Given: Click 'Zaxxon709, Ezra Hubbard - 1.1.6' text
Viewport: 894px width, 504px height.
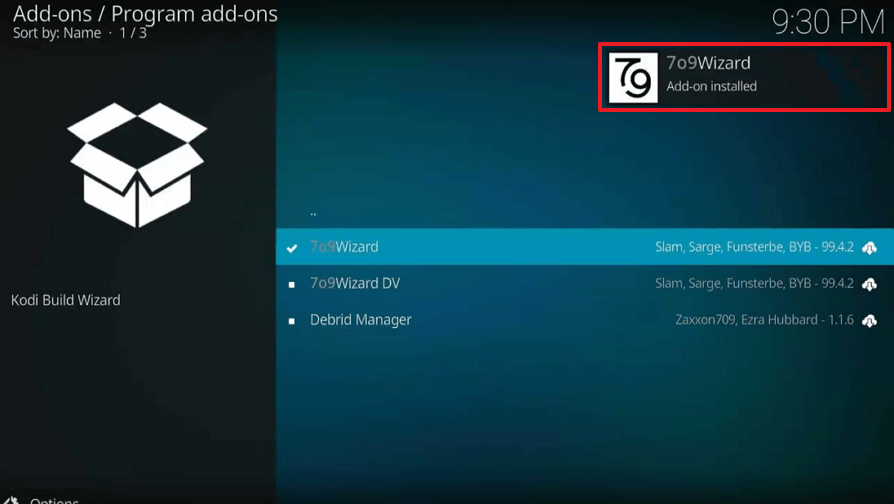Looking at the screenshot, I should coord(765,320).
